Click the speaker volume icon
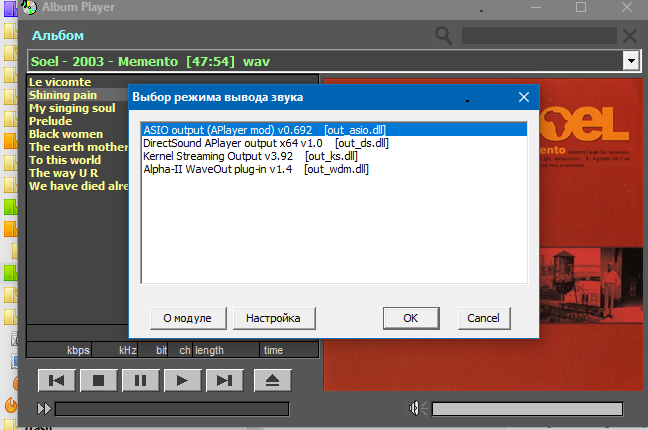Viewport: 648px width, 430px height. [418, 408]
